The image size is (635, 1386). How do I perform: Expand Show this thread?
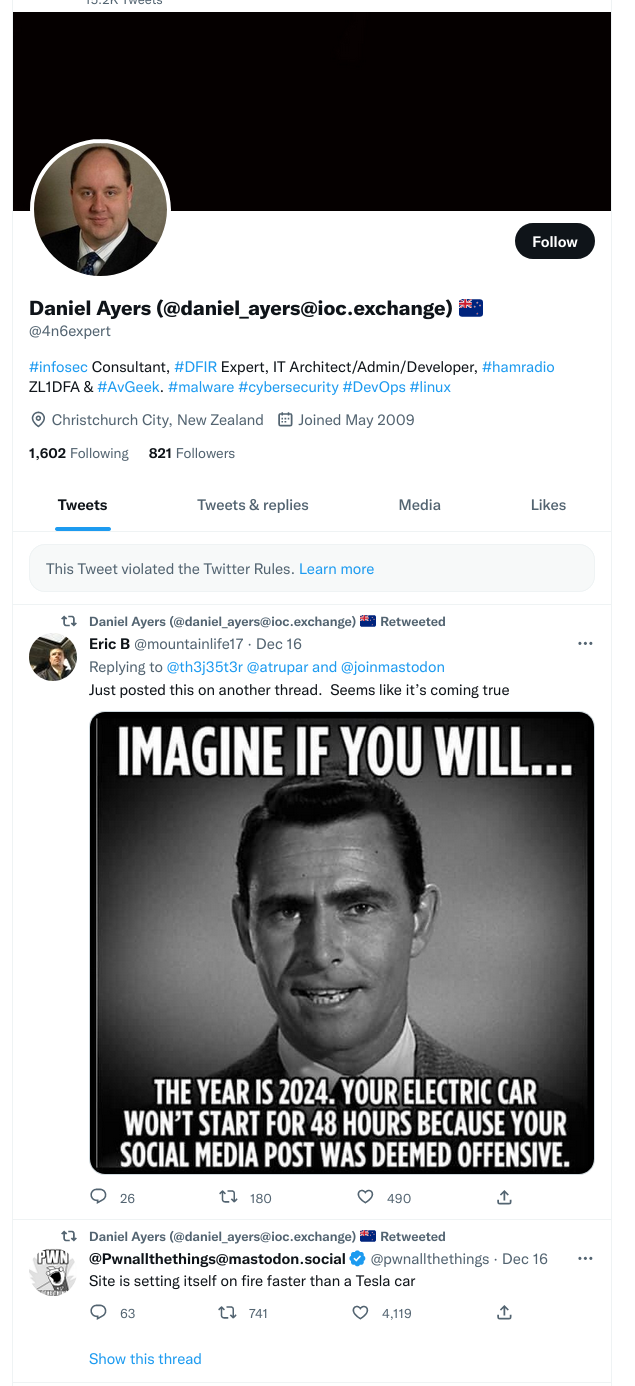click(x=145, y=1358)
